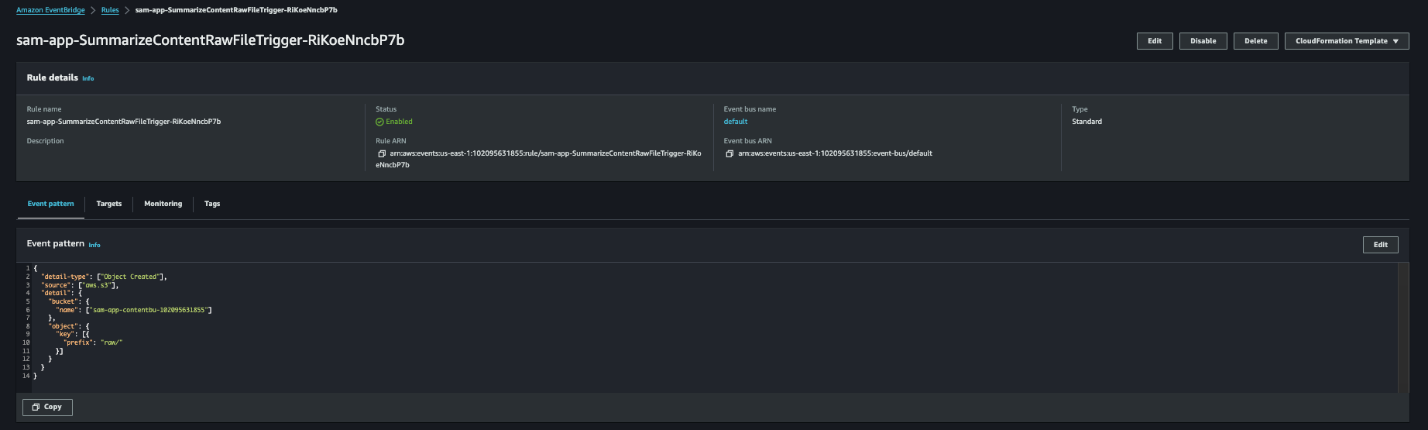Open the CloudFormation Template dropdown

pyautogui.click(x=1346, y=41)
